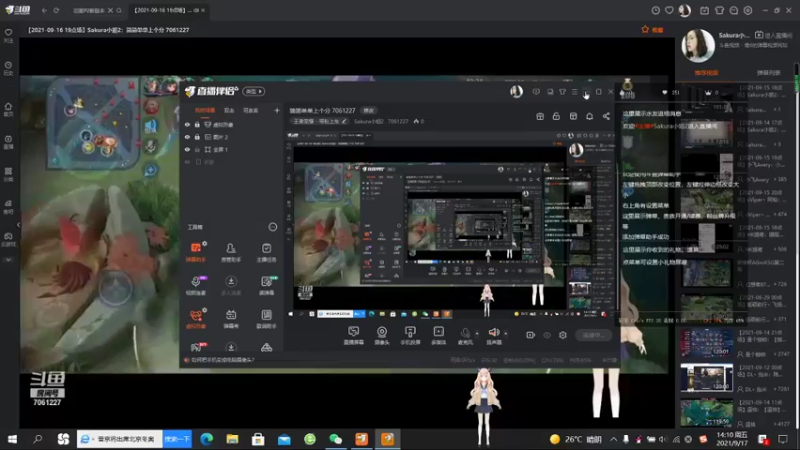This screenshot has height=450, width=800.
Task: Open WeChat from the taskbar
Action: (336, 439)
